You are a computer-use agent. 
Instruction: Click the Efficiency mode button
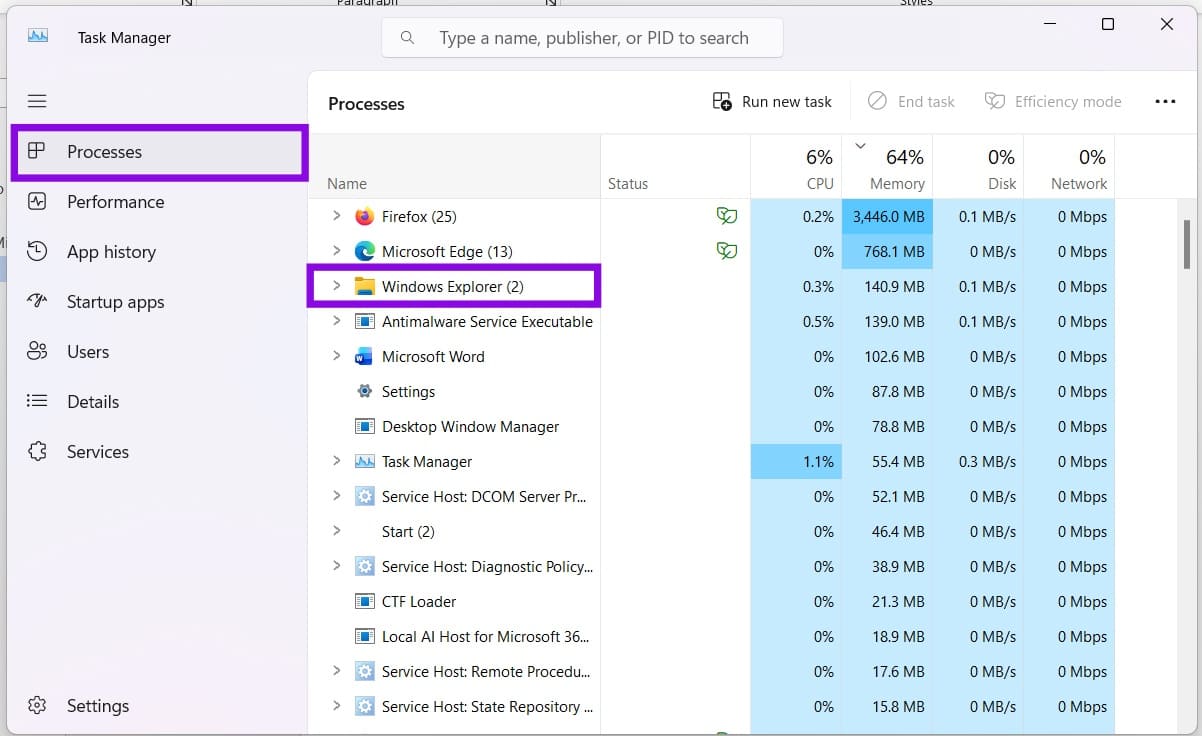pyautogui.click(x=1053, y=101)
